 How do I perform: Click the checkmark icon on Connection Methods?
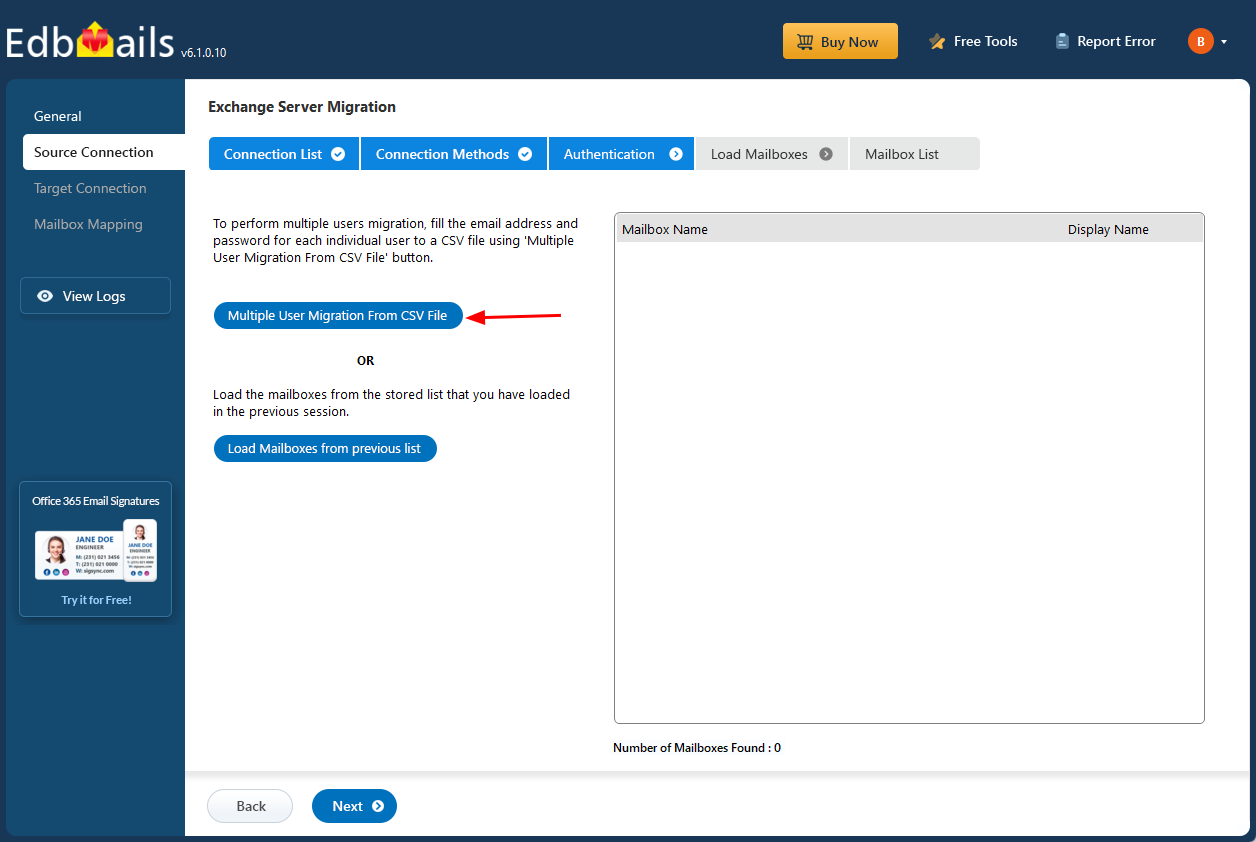pos(525,154)
